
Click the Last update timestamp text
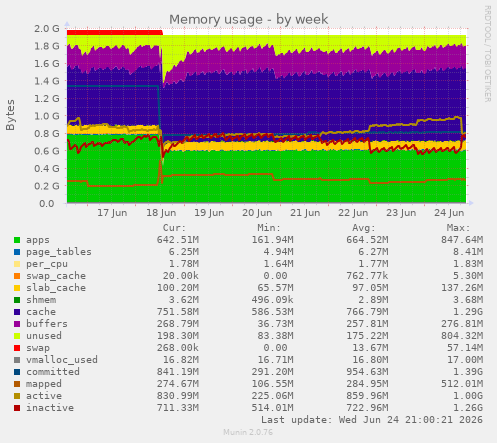point(372,420)
